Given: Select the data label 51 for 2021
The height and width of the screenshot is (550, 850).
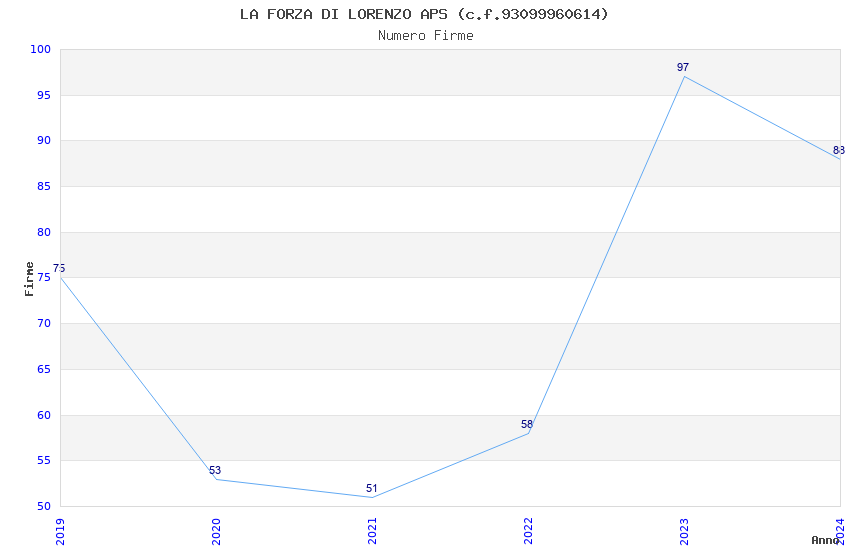Looking at the screenshot, I should point(371,488).
